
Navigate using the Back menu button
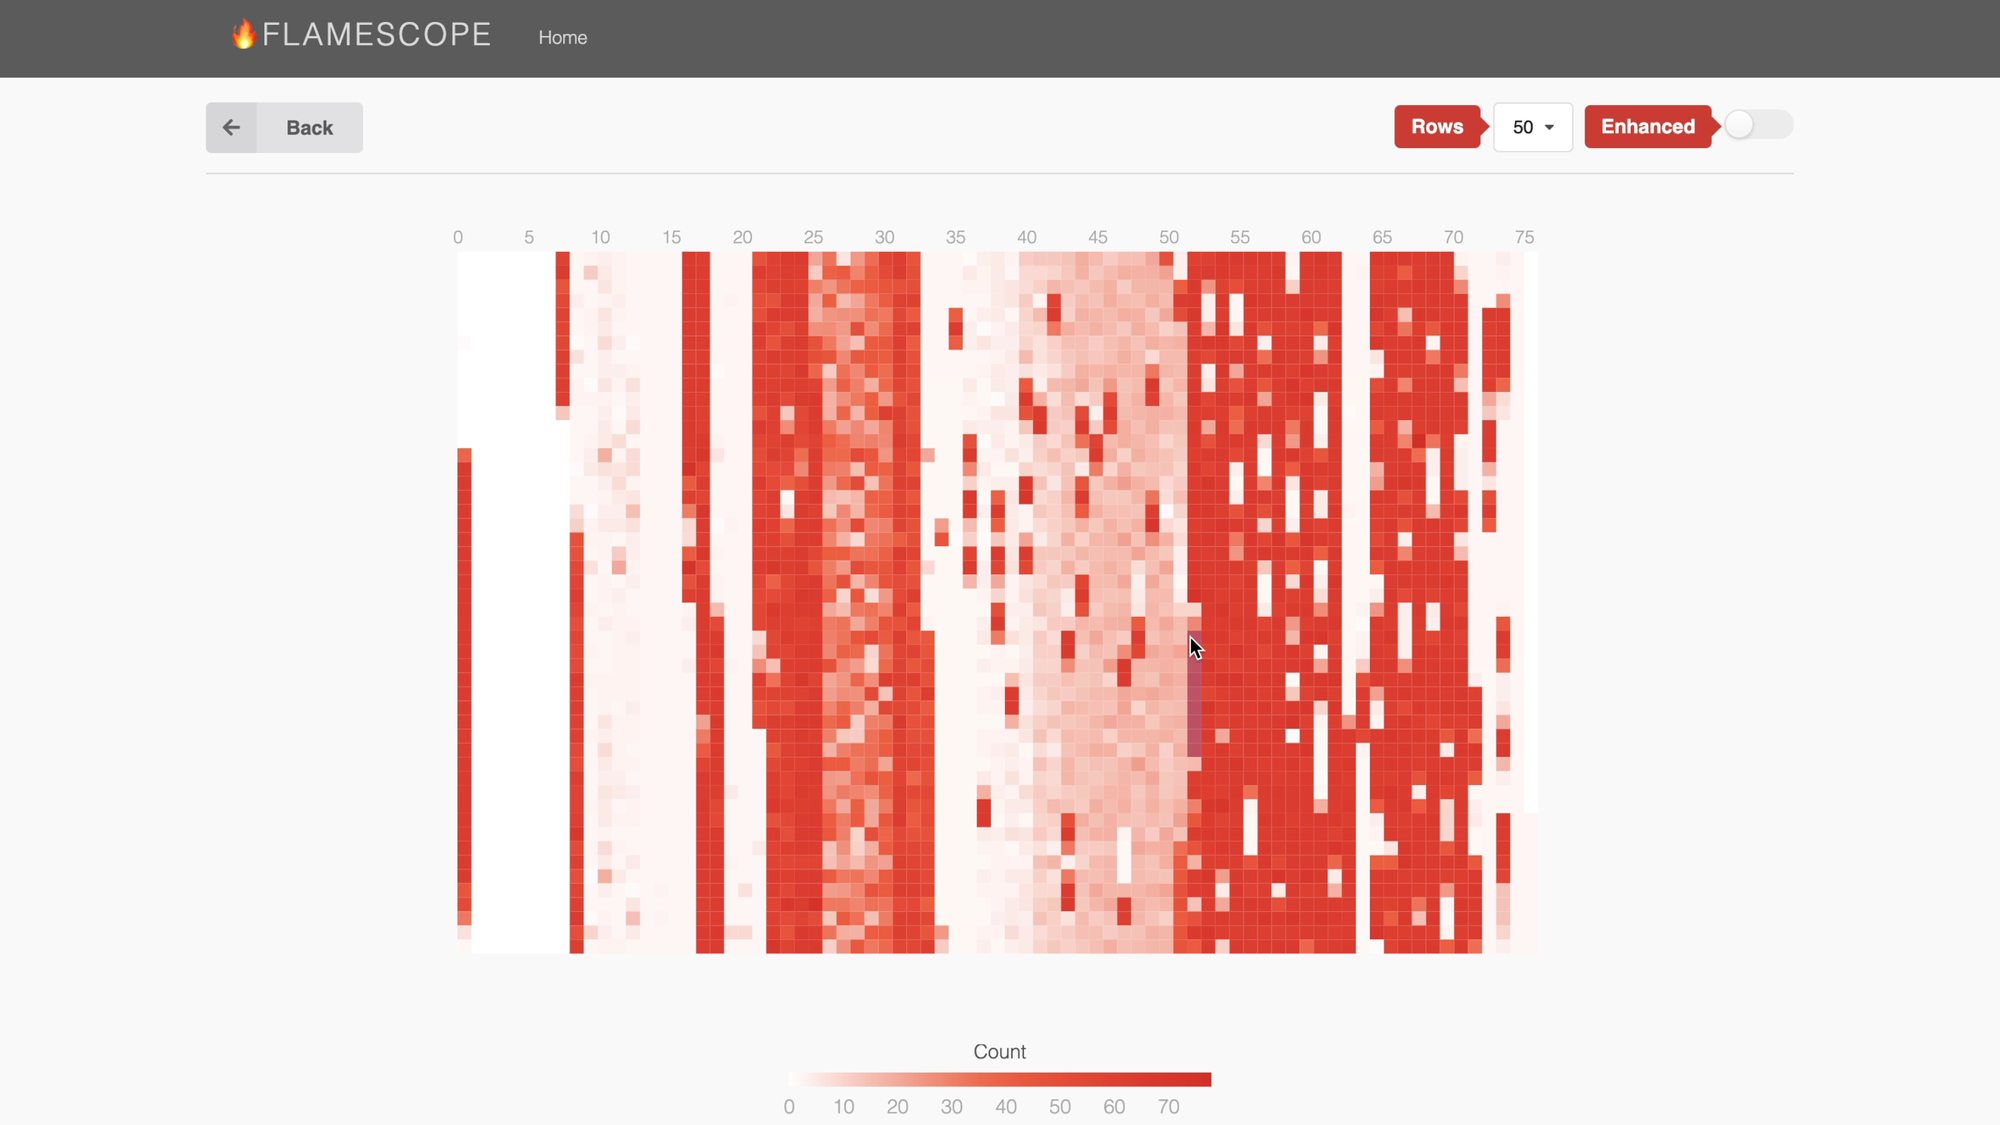(284, 126)
